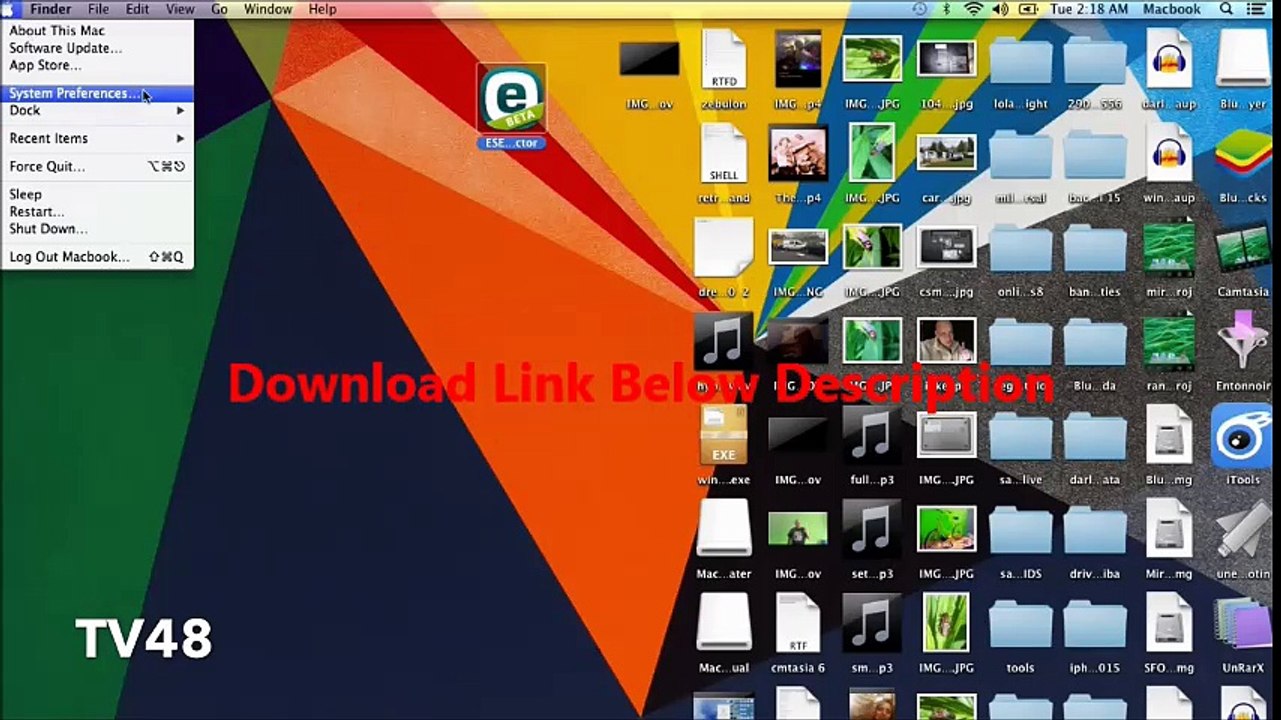Image resolution: width=1281 pixels, height=720 pixels.
Task: Open the File menu
Action: [98, 9]
